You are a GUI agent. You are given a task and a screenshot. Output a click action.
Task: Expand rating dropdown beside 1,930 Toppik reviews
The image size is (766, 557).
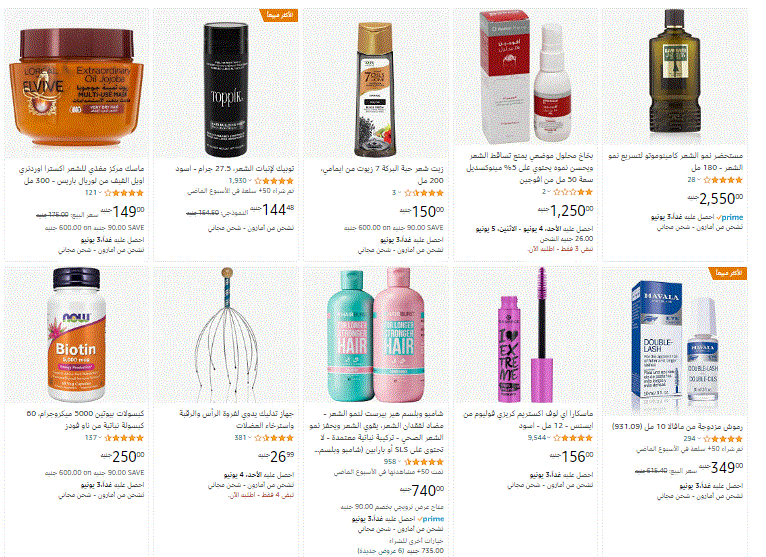click(250, 181)
